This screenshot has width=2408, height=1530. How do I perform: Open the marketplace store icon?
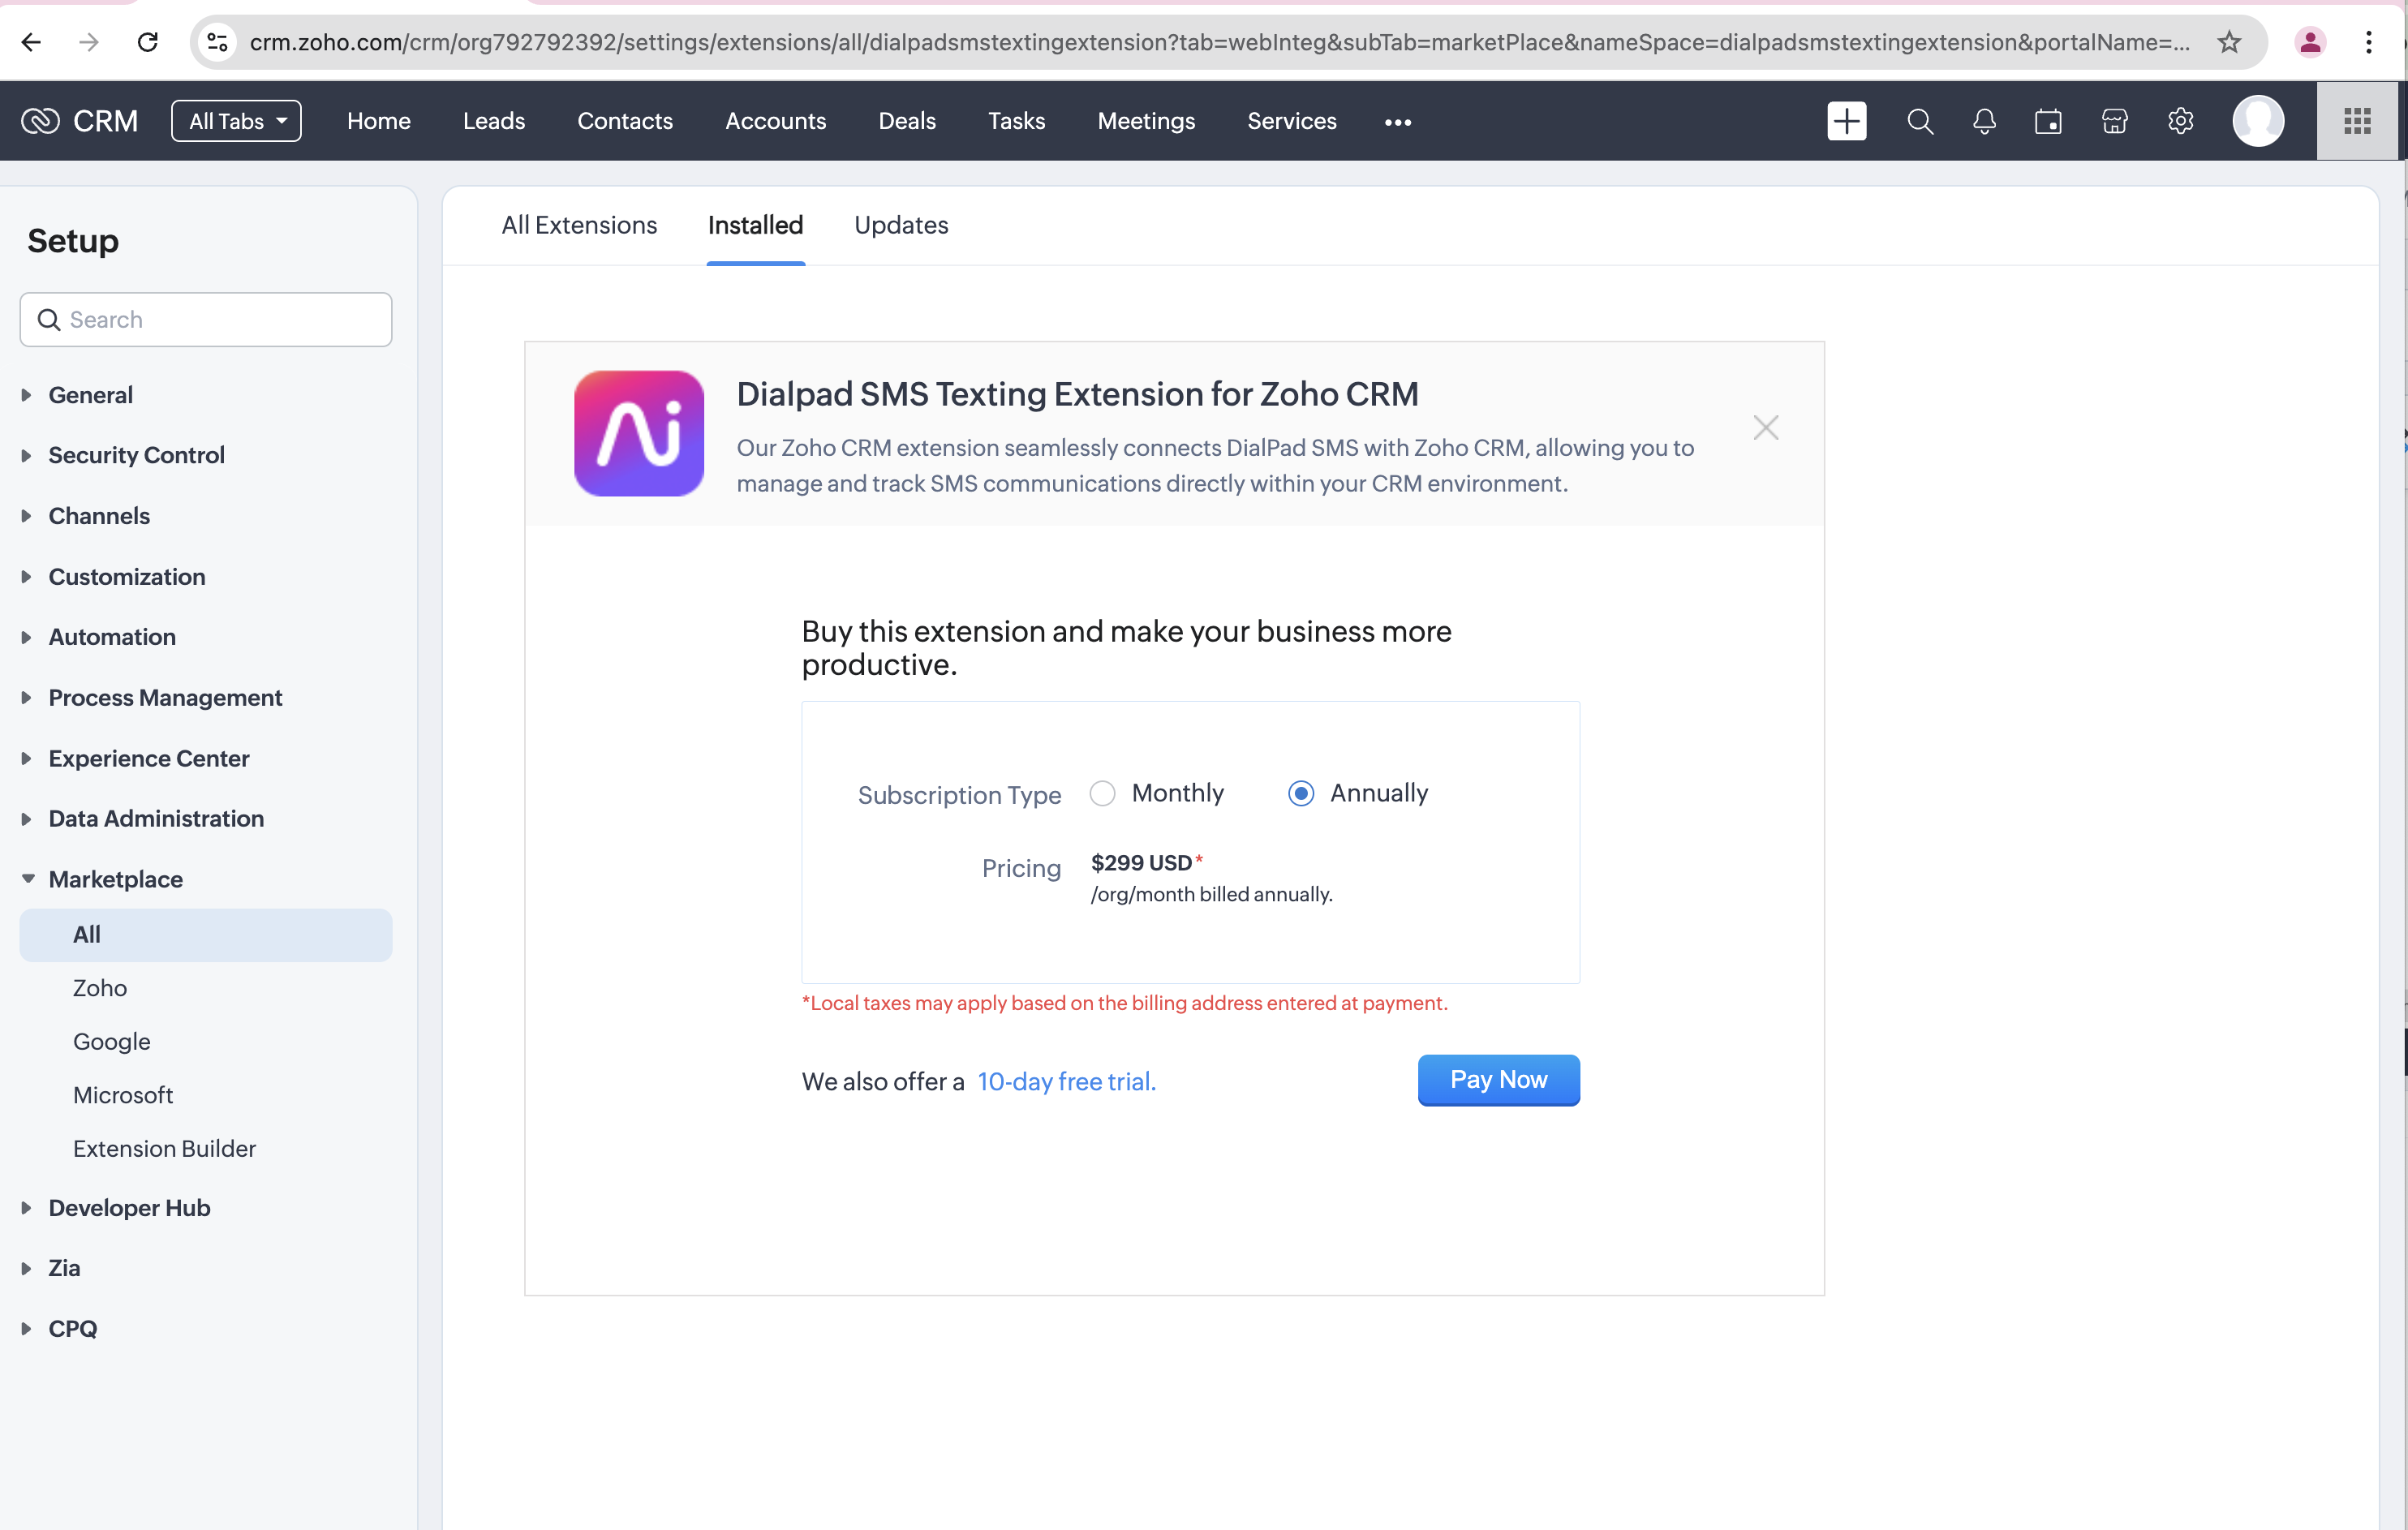[x=2114, y=121]
